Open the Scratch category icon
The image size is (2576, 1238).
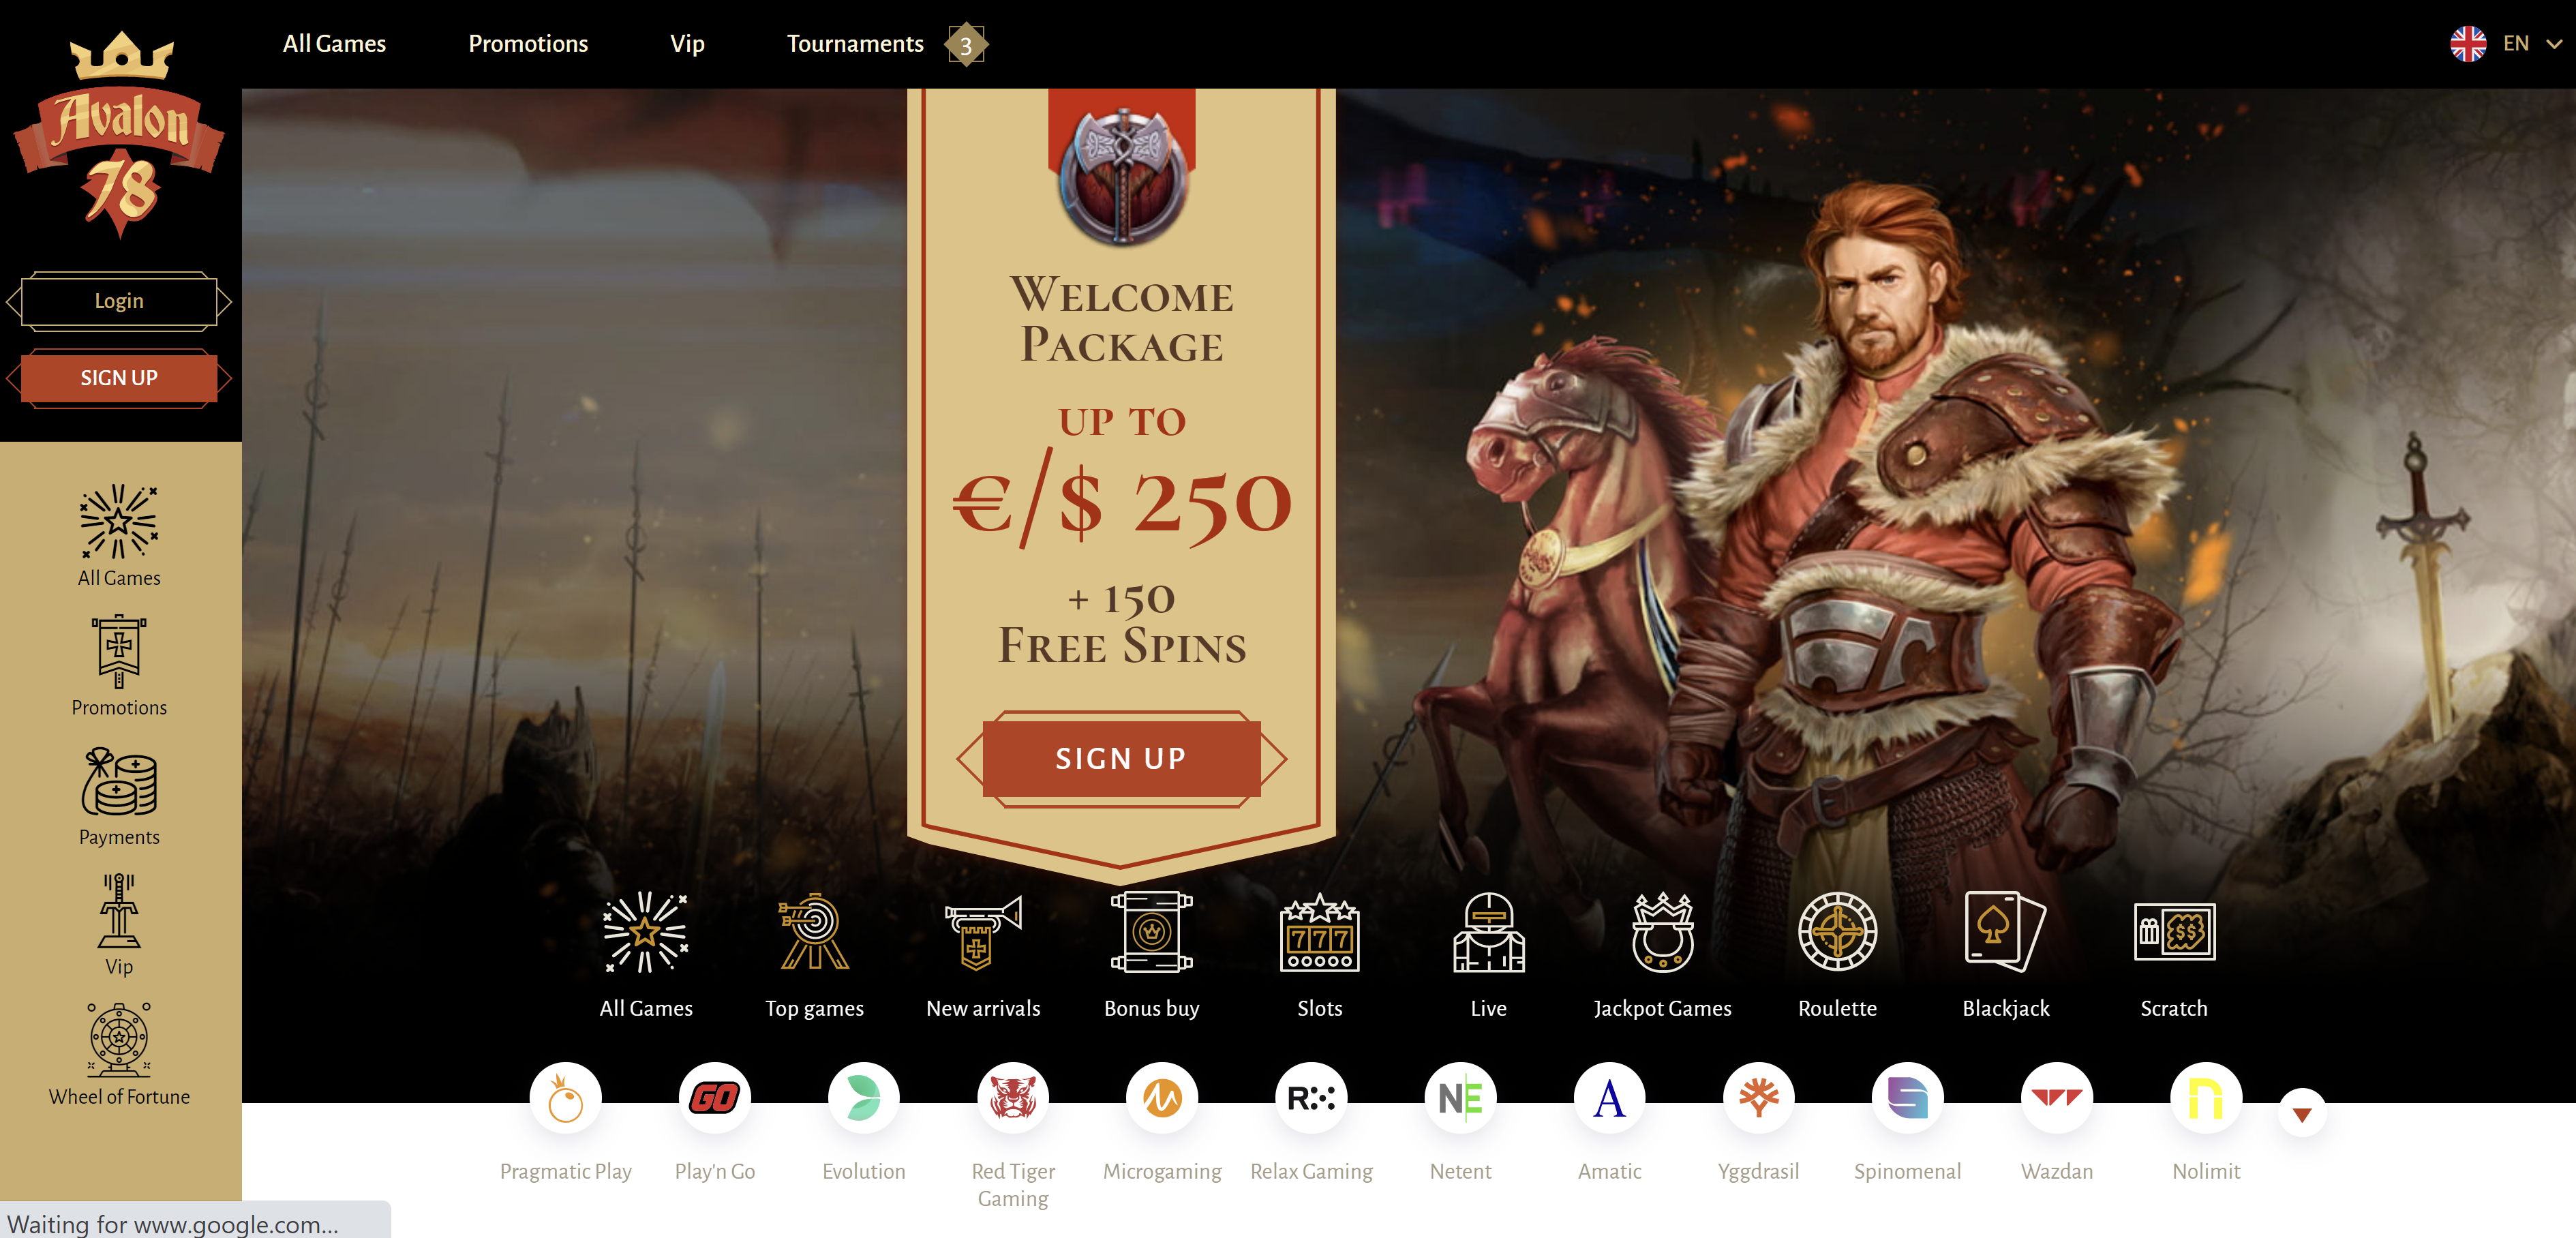[2174, 932]
